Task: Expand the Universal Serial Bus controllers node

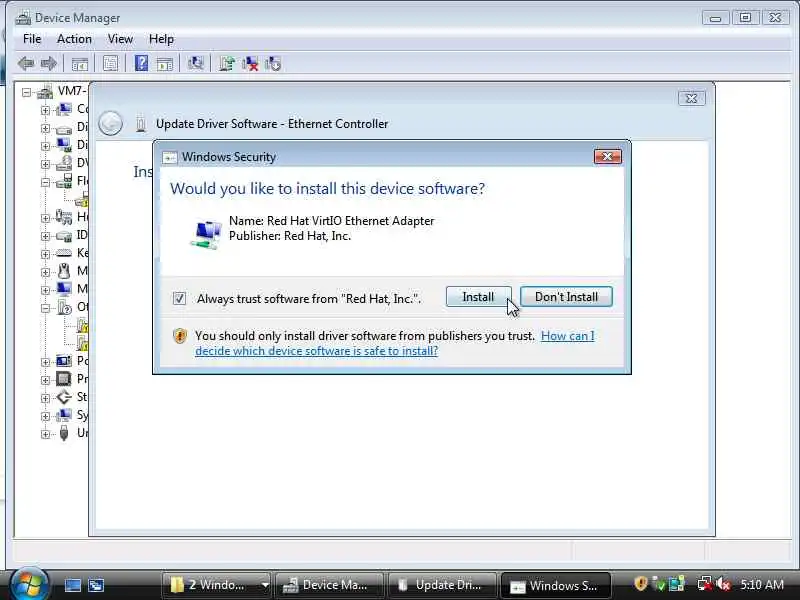Action: (x=45, y=434)
